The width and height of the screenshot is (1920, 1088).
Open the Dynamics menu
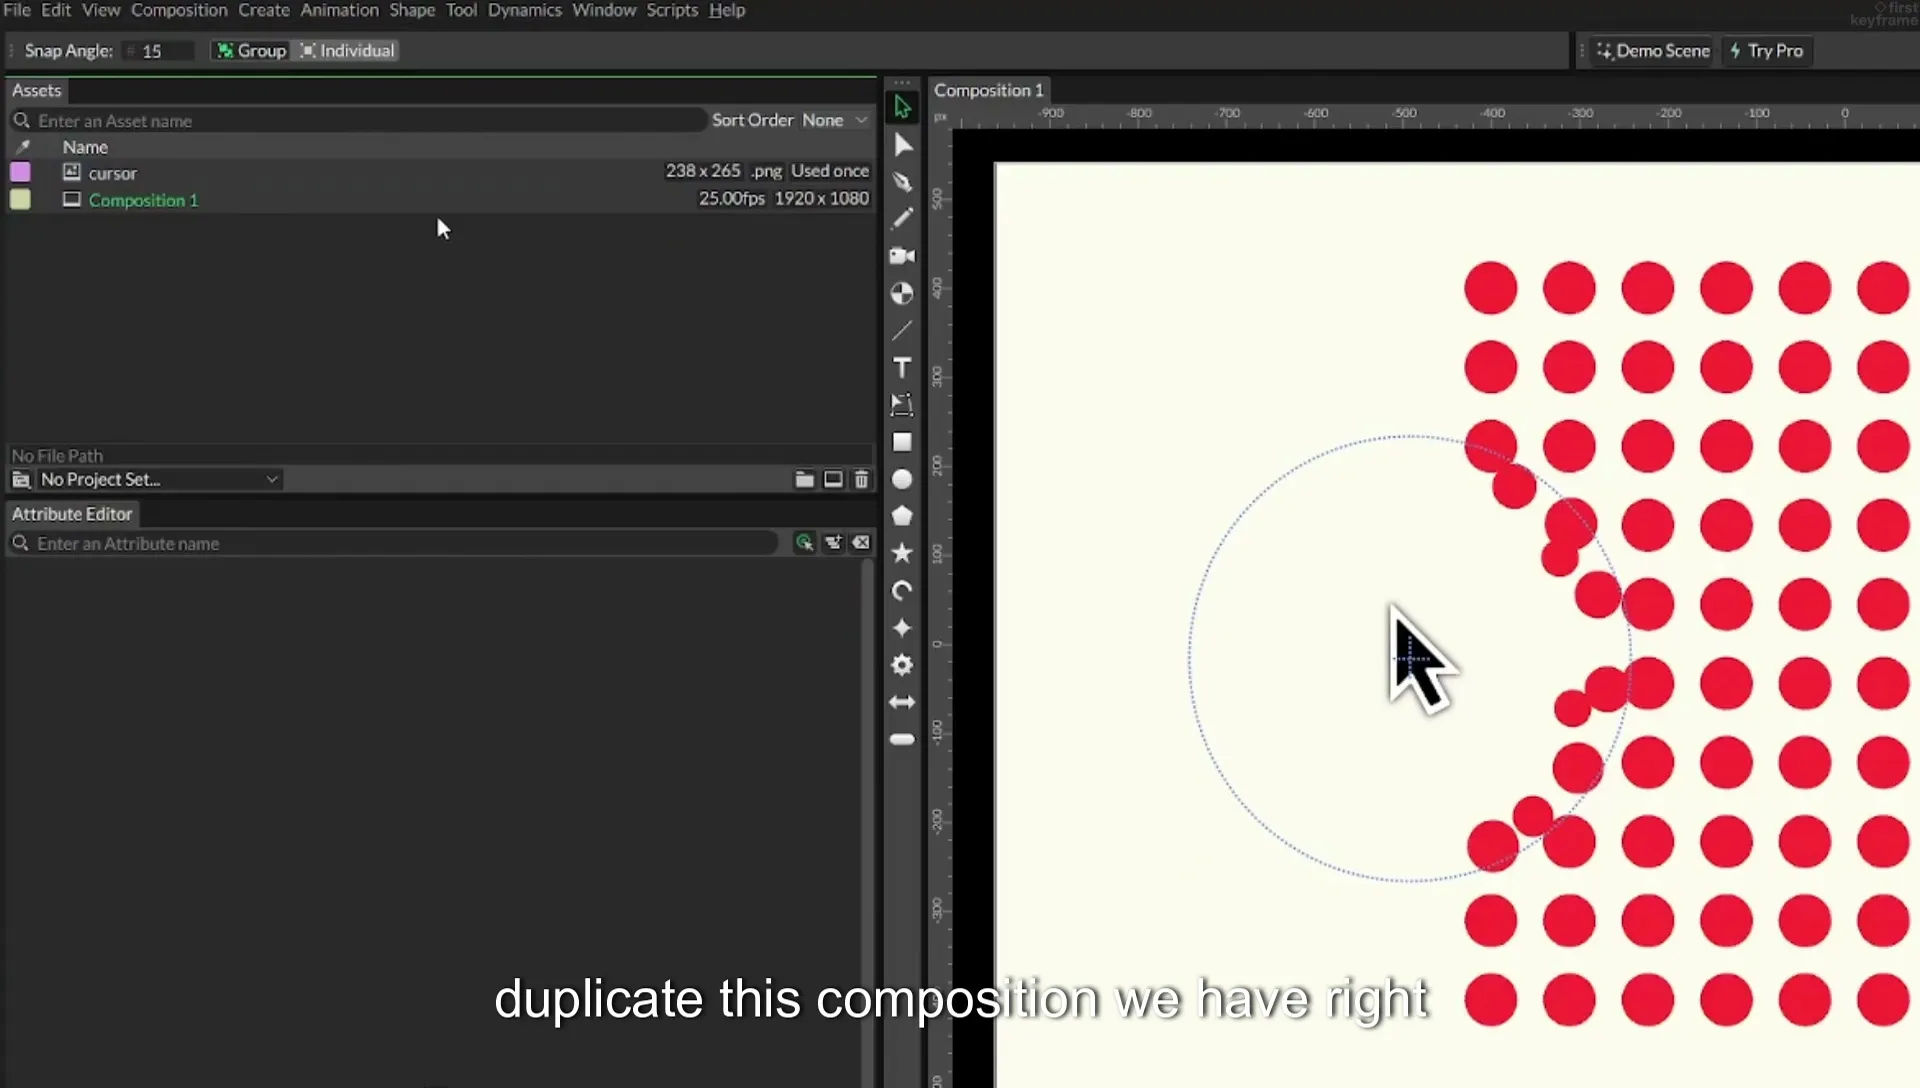(x=524, y=10)
